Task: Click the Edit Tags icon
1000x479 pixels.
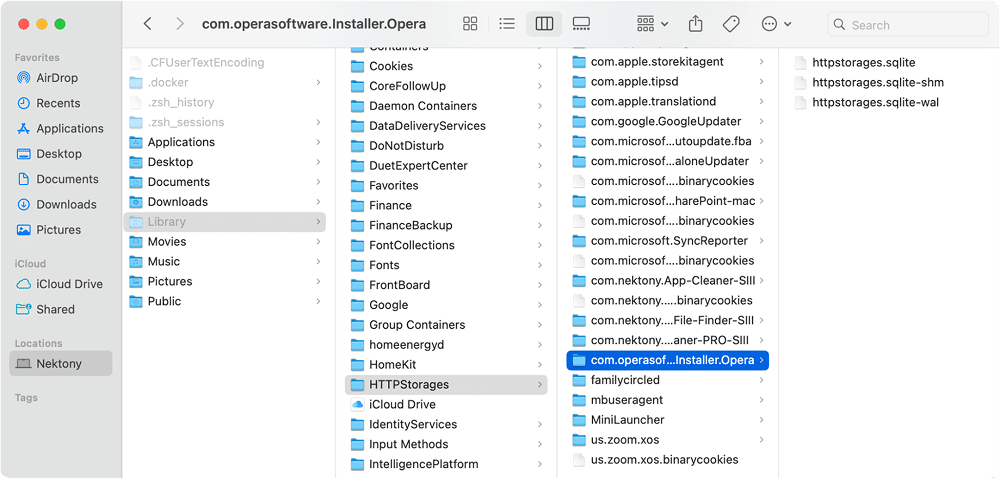Action: pyautogui.click(x=731, y=24)
